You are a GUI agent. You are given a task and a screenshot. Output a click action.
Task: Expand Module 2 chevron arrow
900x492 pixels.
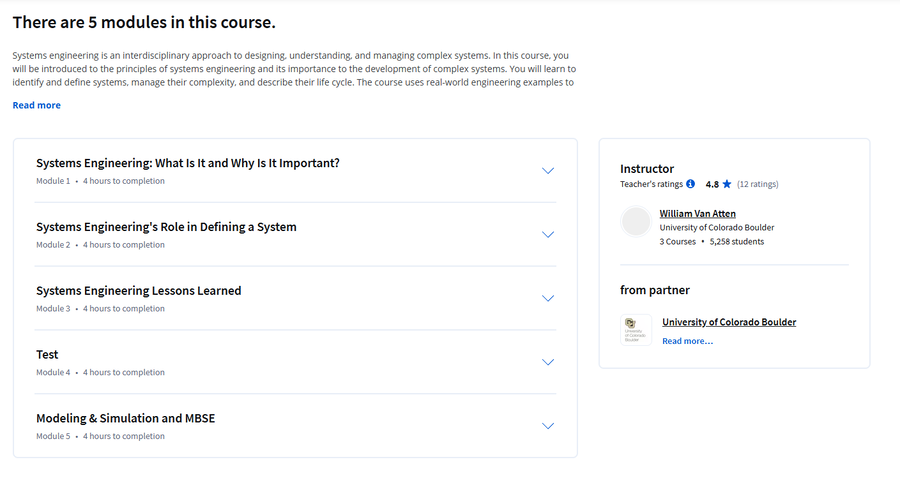coord(548,234)
